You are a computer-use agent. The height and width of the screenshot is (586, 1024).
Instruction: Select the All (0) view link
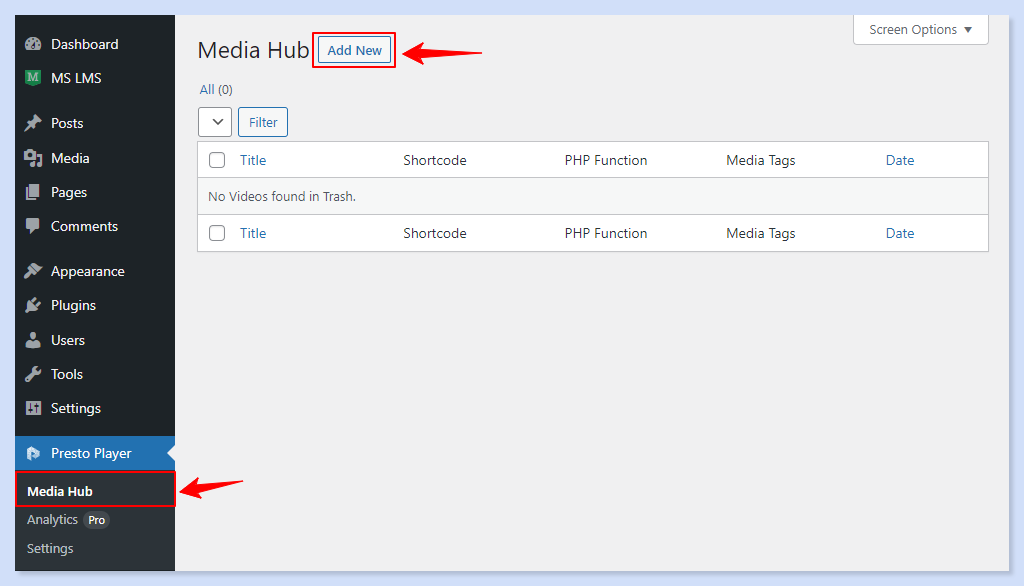click(x=216, y=90)
